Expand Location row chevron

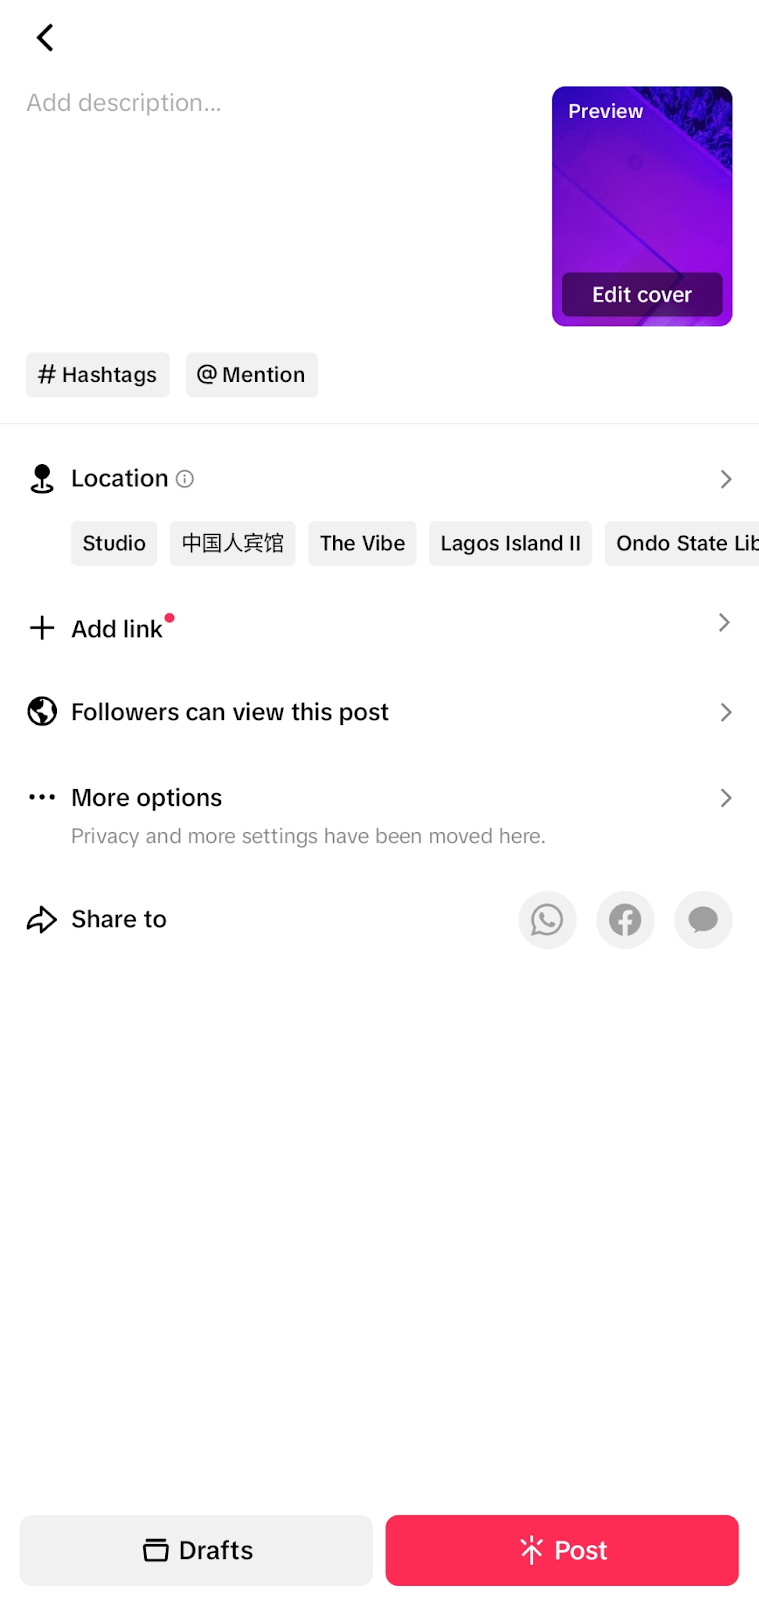coord(726,479)
